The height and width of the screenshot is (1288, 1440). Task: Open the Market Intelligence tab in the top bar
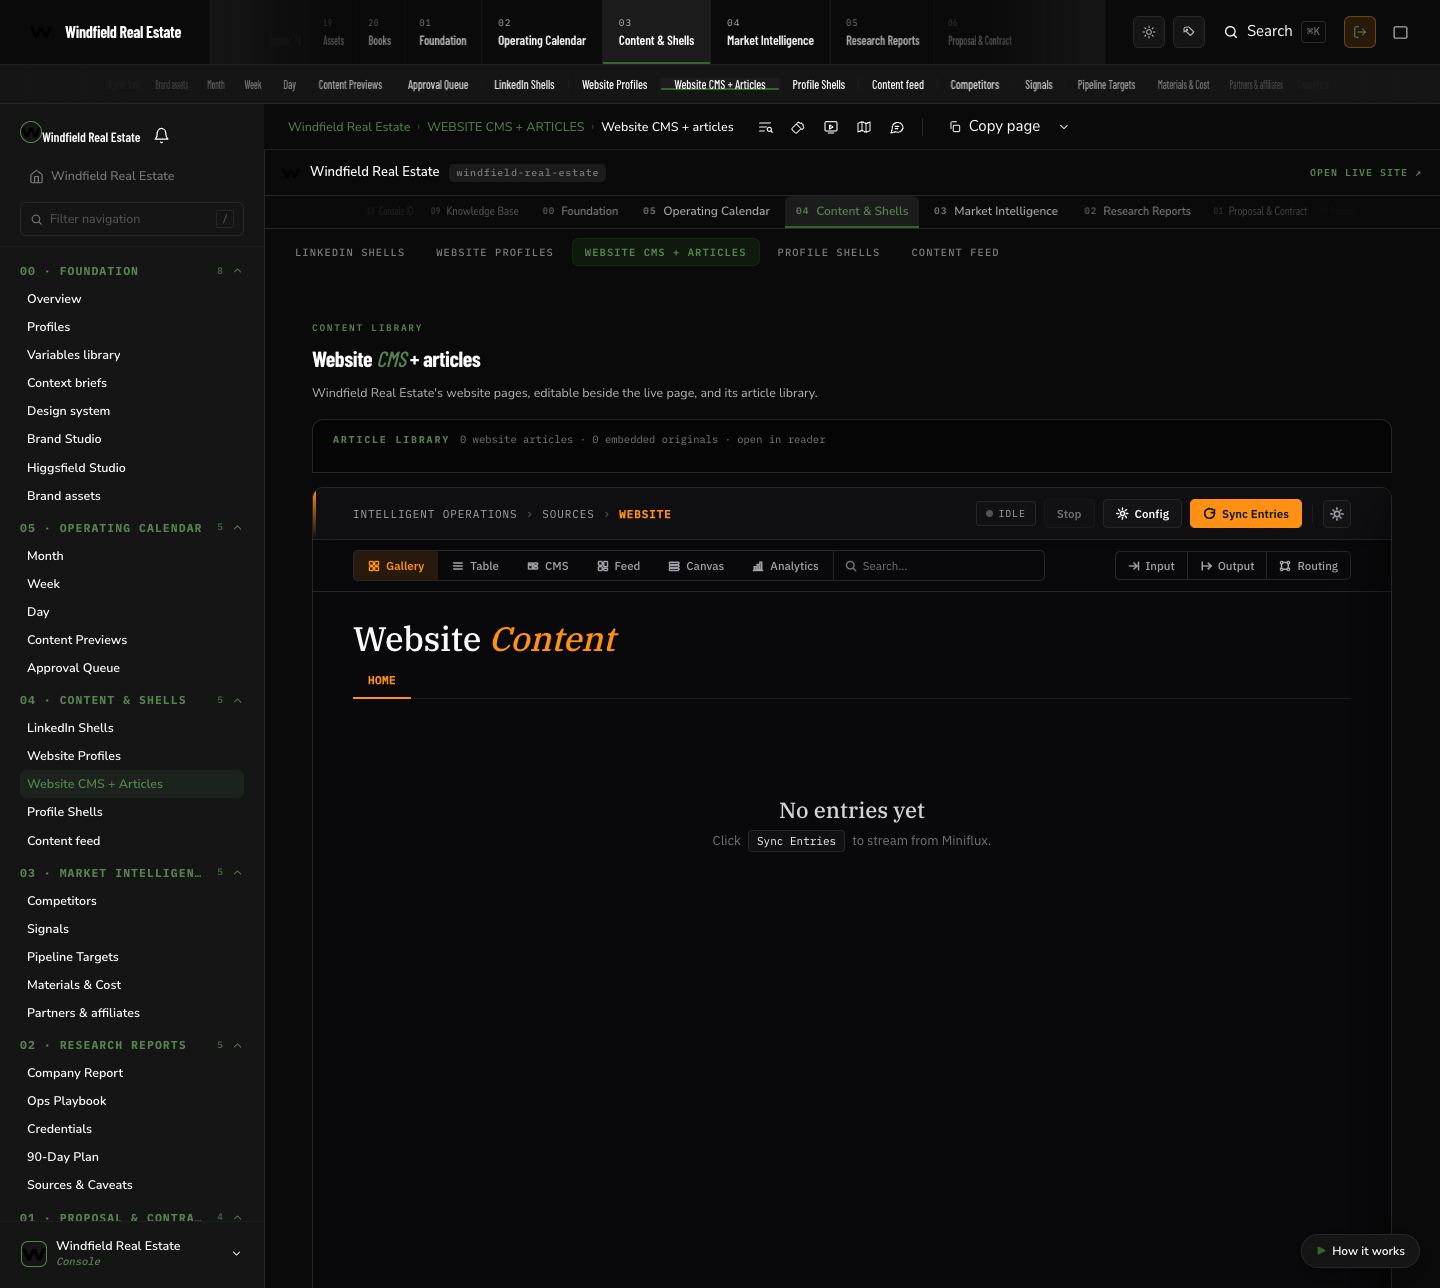pyautogui.click(x=770, y=32)
